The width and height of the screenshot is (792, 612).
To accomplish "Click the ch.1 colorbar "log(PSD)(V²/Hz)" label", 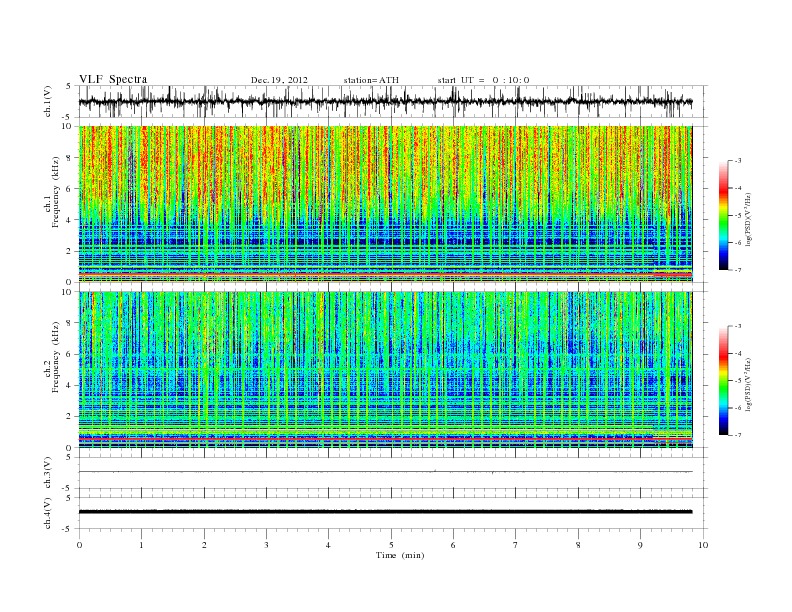I will (749, 219).
